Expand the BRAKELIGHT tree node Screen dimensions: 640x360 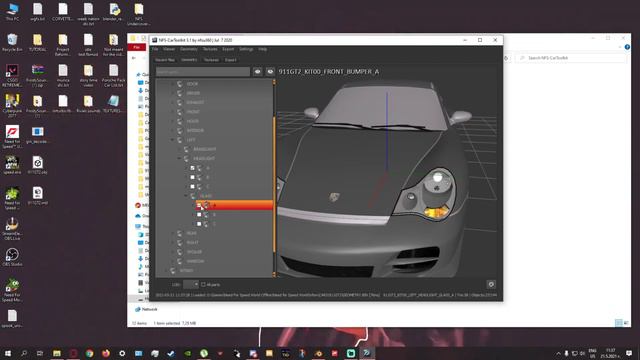(179, 149)
